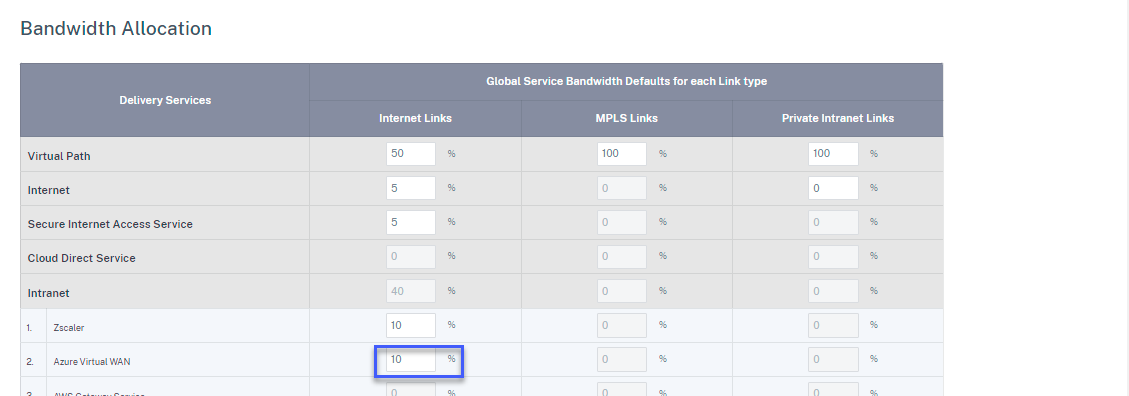Select the Intranet delivery service label
1129x396 pixels.
coord(48,293)
